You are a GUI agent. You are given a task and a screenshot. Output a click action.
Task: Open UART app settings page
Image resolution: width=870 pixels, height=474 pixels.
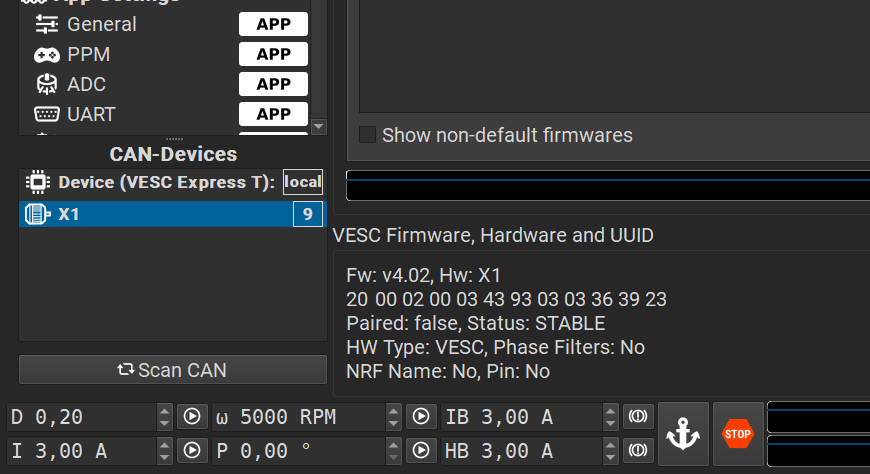(91, 114)
